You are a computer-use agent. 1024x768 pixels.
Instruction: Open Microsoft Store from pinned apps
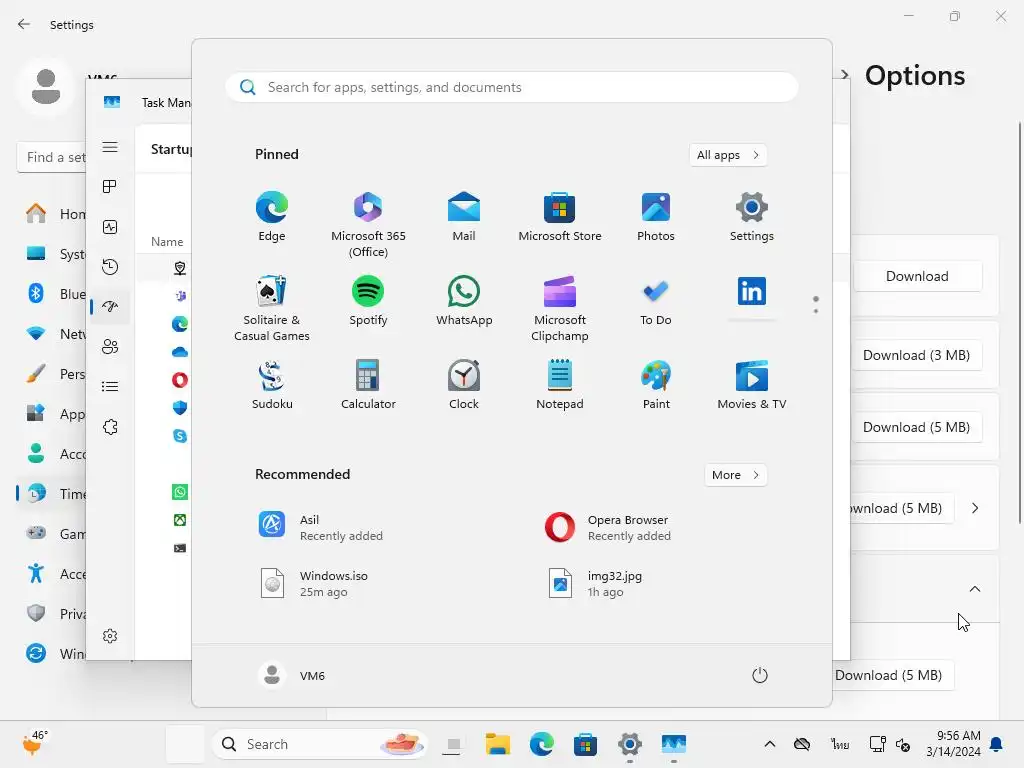tap(560, 217)
